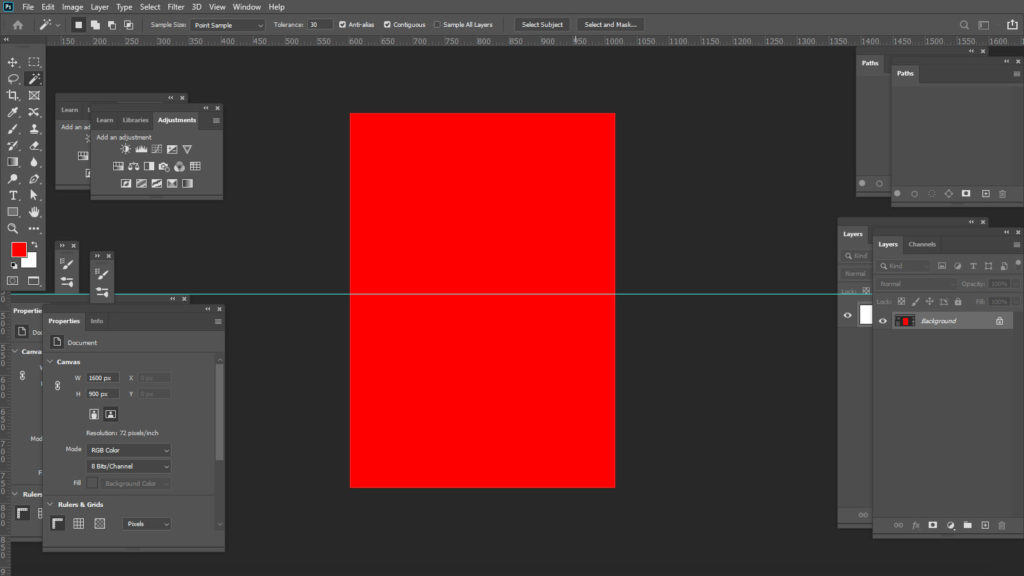The height and width of the screenshot is (576, 1024).
Task: Open the Properties panel flyout menu
Action: [218, 321]
